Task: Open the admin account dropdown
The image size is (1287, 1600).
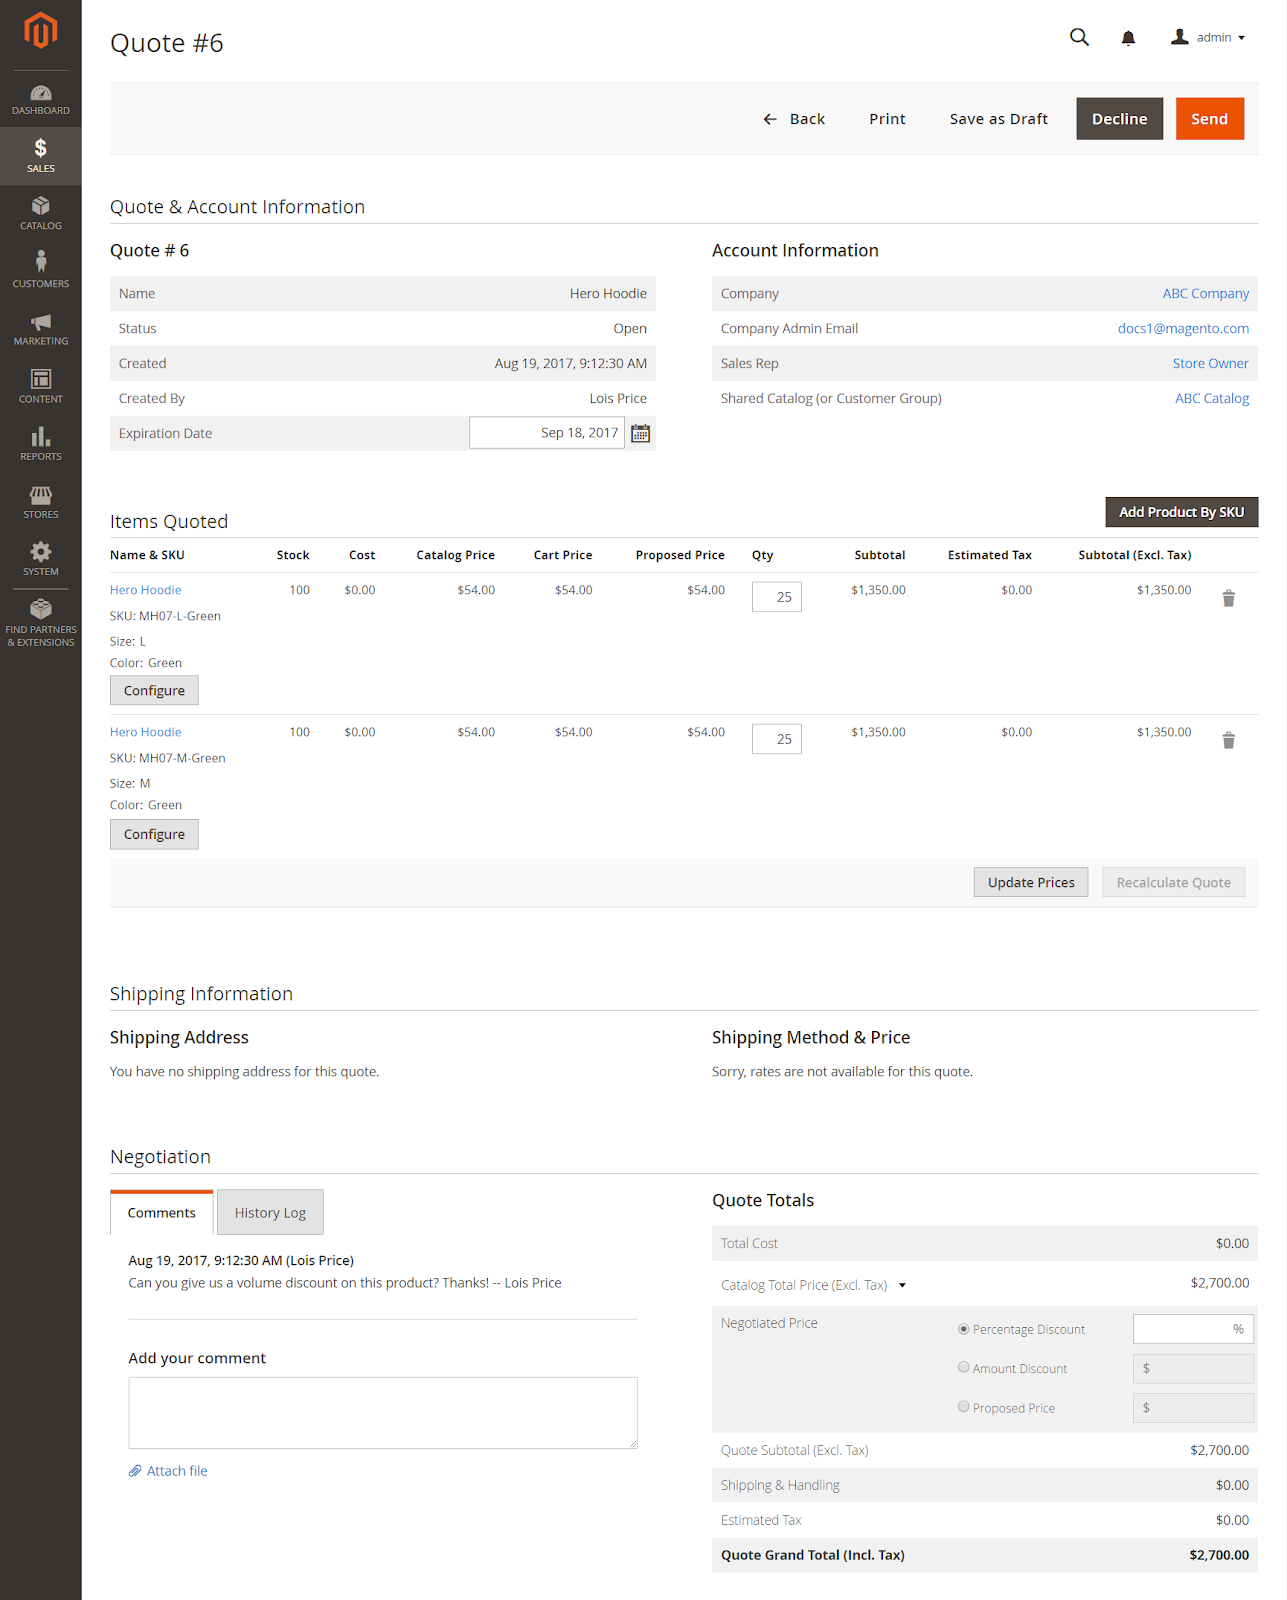Action: pos(1208,37)
